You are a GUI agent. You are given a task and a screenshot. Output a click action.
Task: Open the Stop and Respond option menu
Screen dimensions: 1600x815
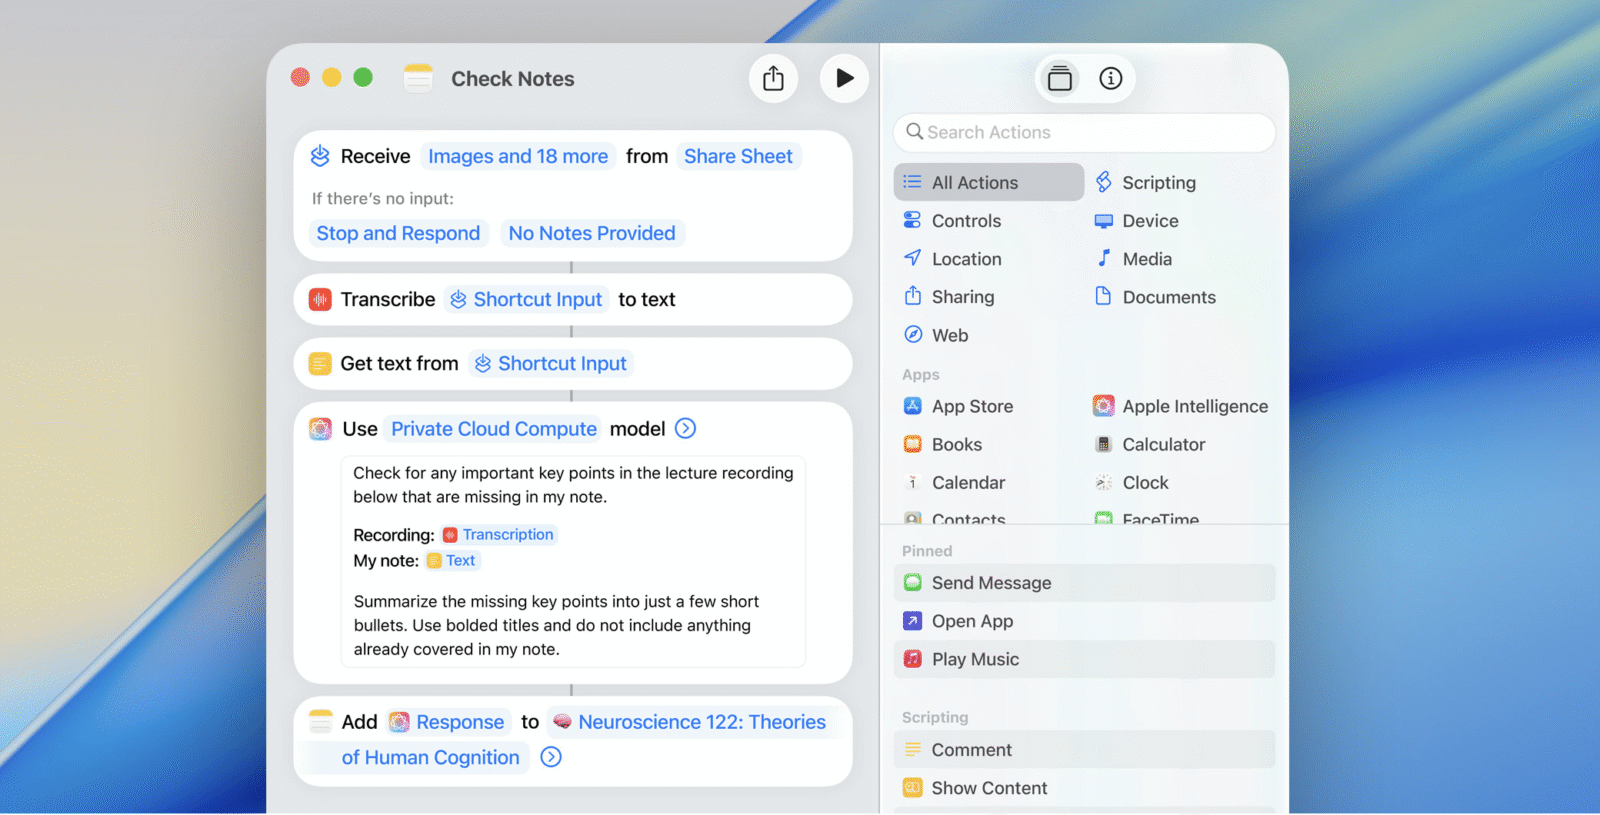[x=398, y=234]
